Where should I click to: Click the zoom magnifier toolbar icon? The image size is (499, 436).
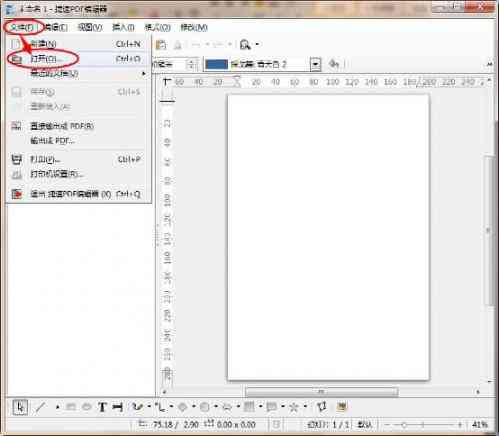(245, 45)
